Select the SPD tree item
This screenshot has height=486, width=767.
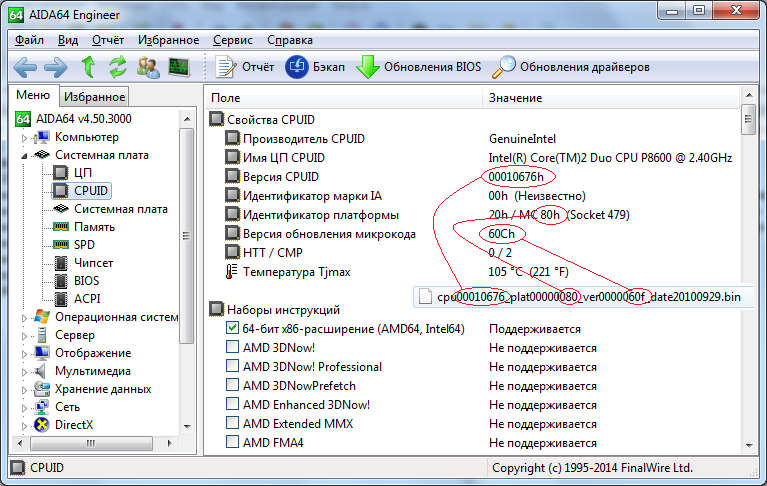84,244
